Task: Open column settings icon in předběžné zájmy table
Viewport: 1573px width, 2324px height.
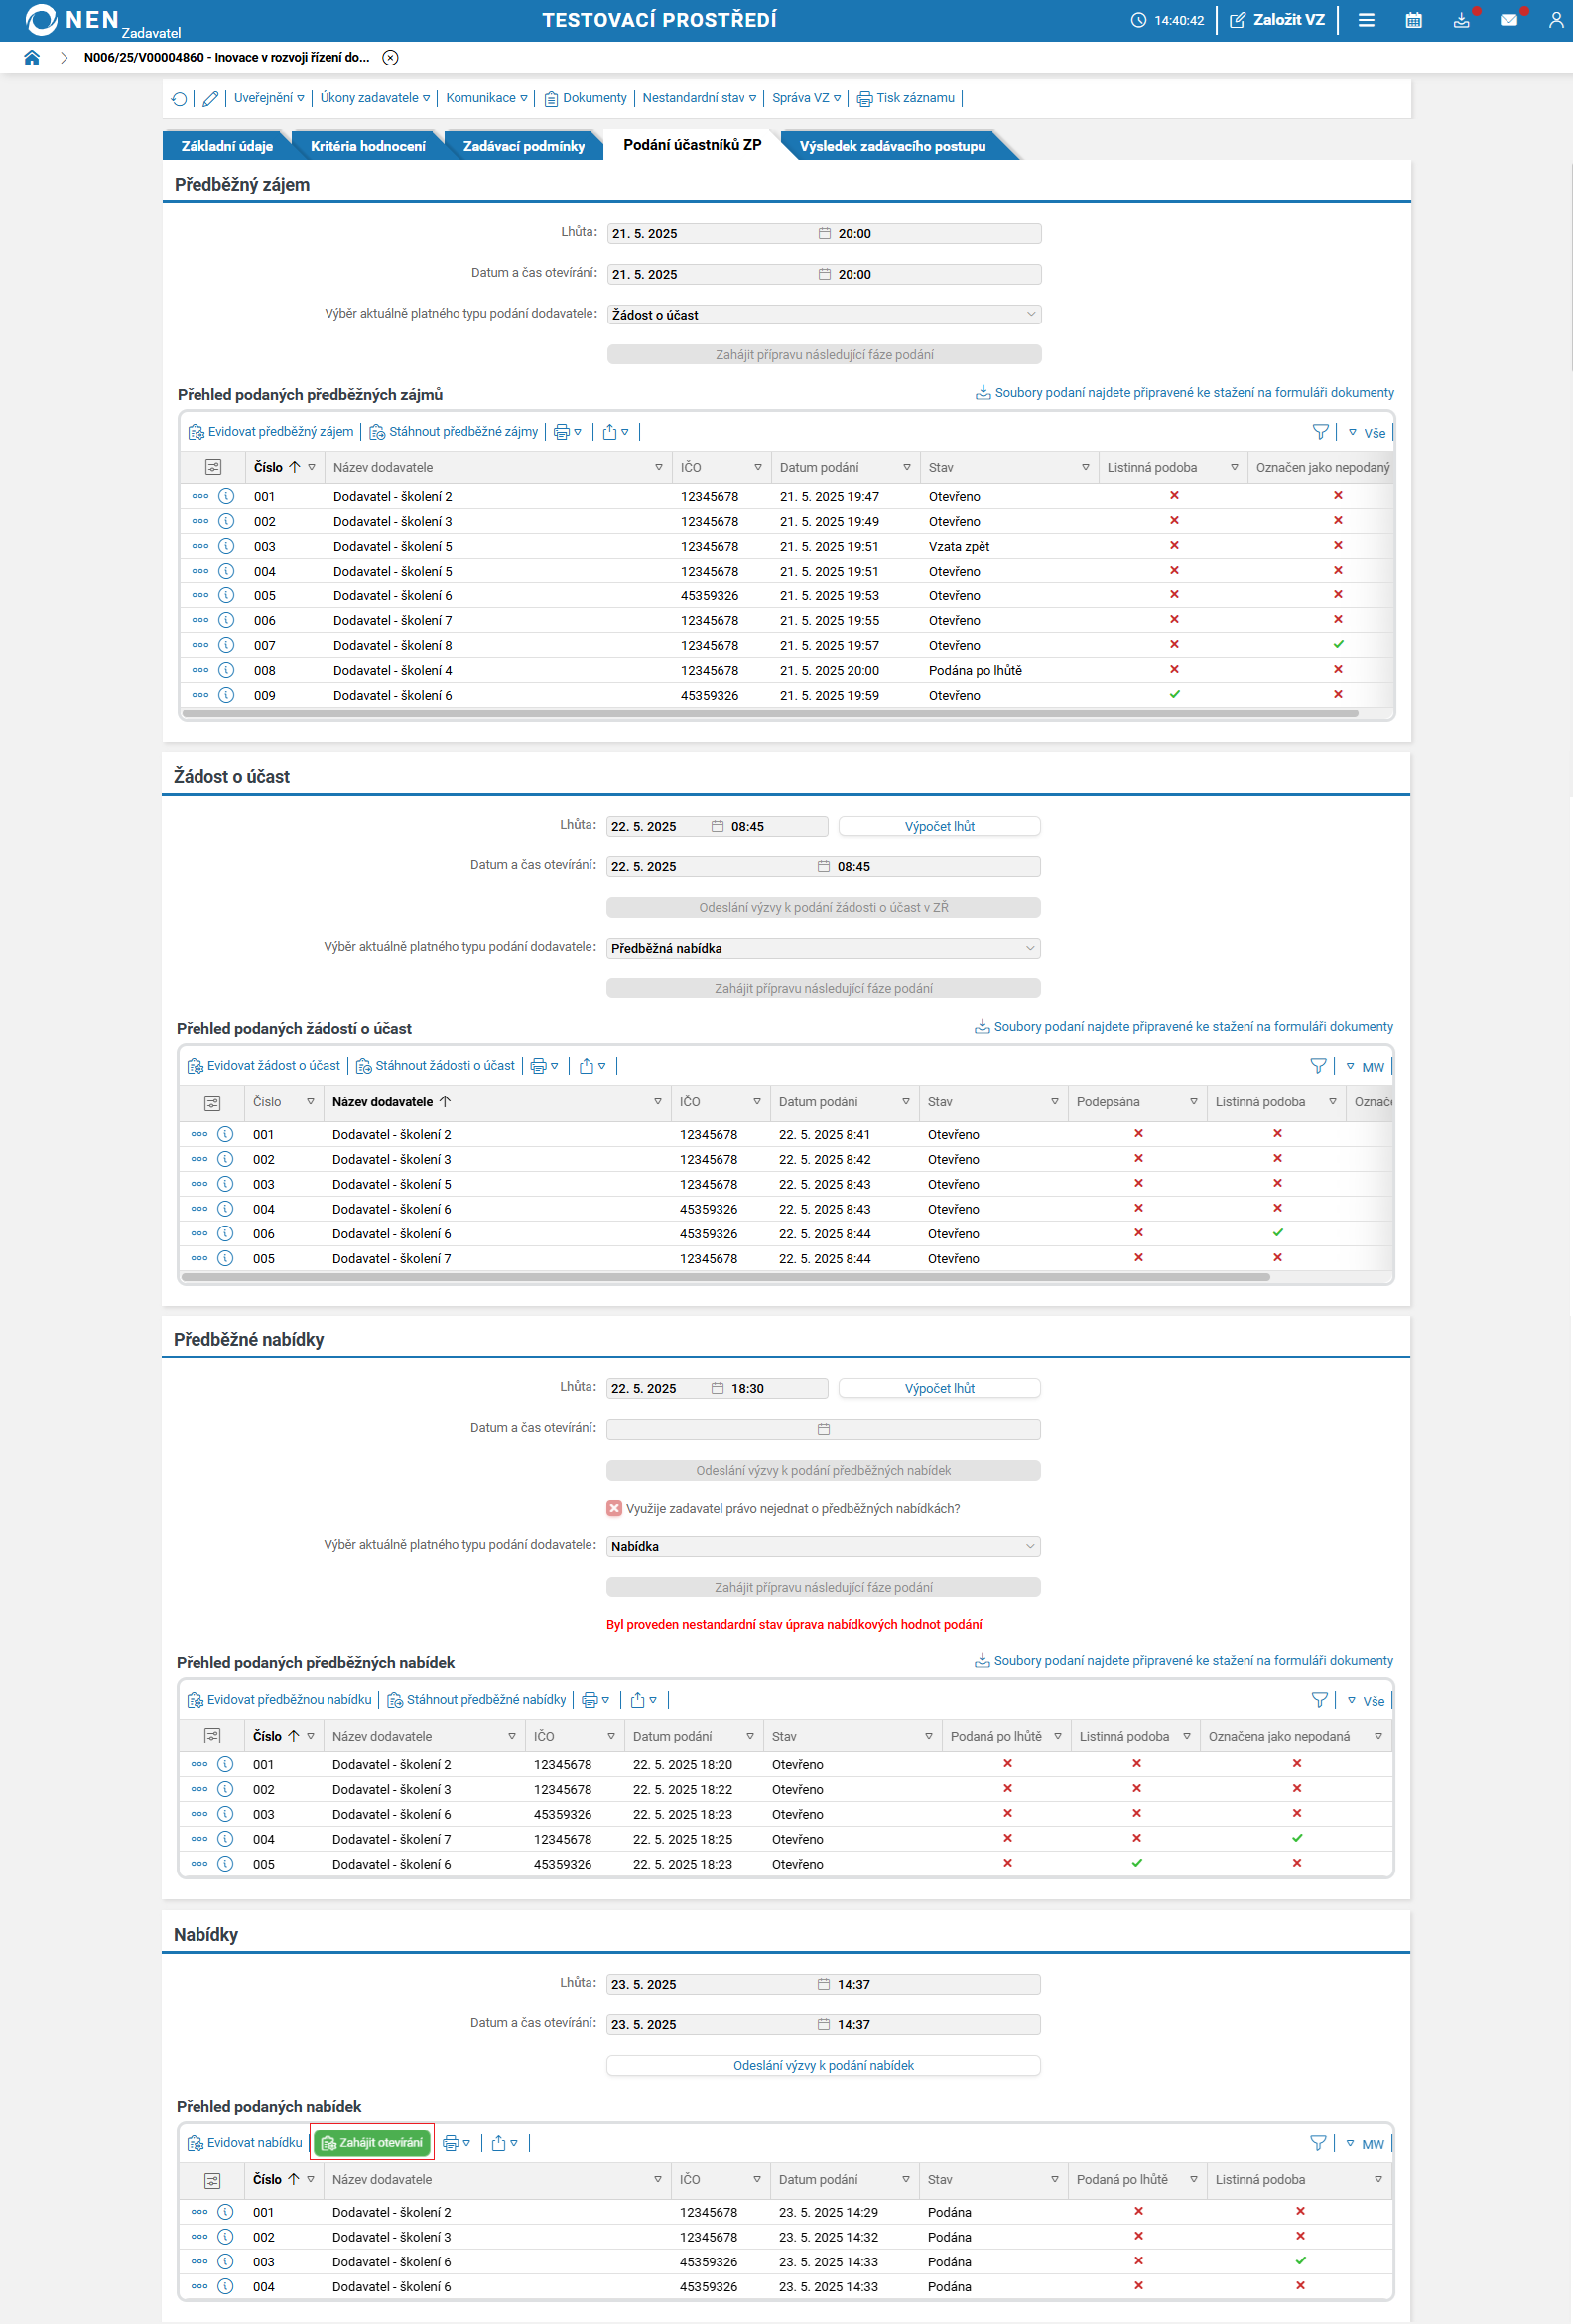Action: coord(213,468)
